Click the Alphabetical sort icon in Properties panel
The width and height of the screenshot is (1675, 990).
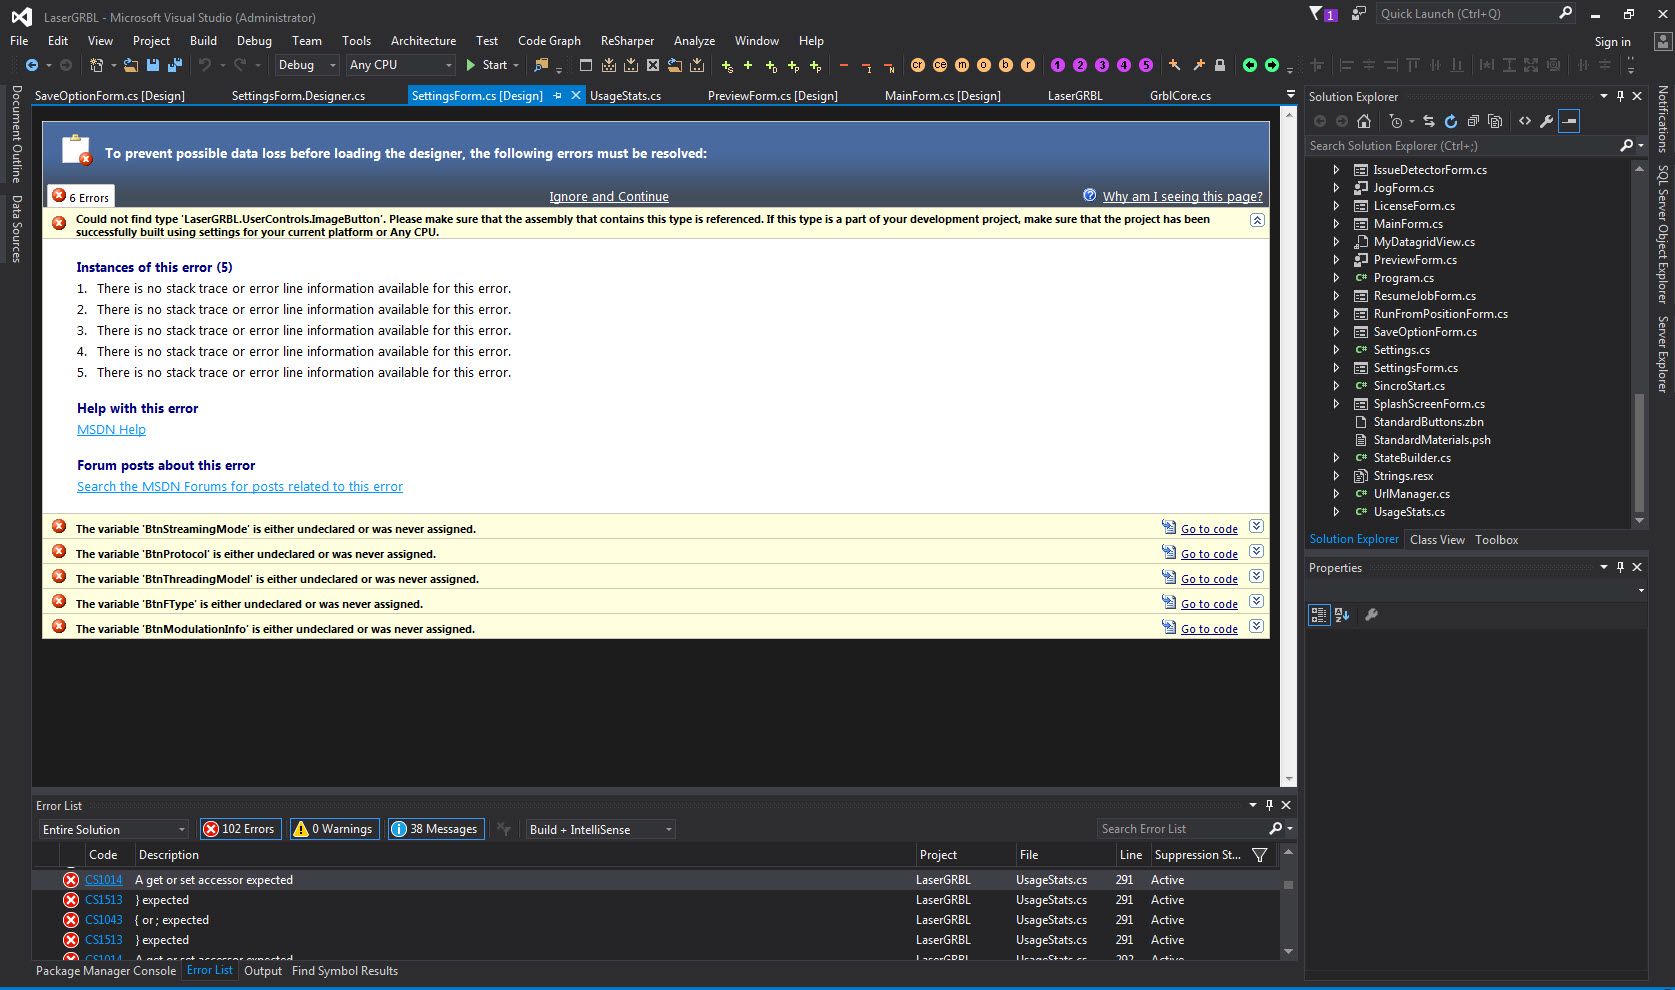click(1342, 615)
